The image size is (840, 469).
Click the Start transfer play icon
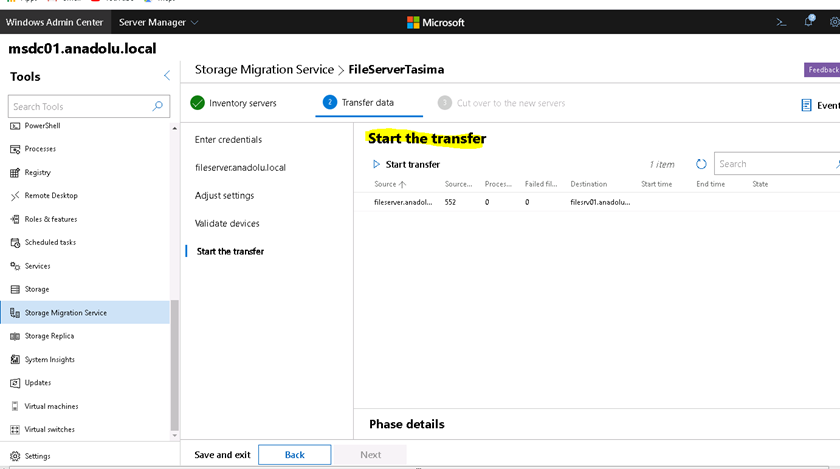coord(376,165)
